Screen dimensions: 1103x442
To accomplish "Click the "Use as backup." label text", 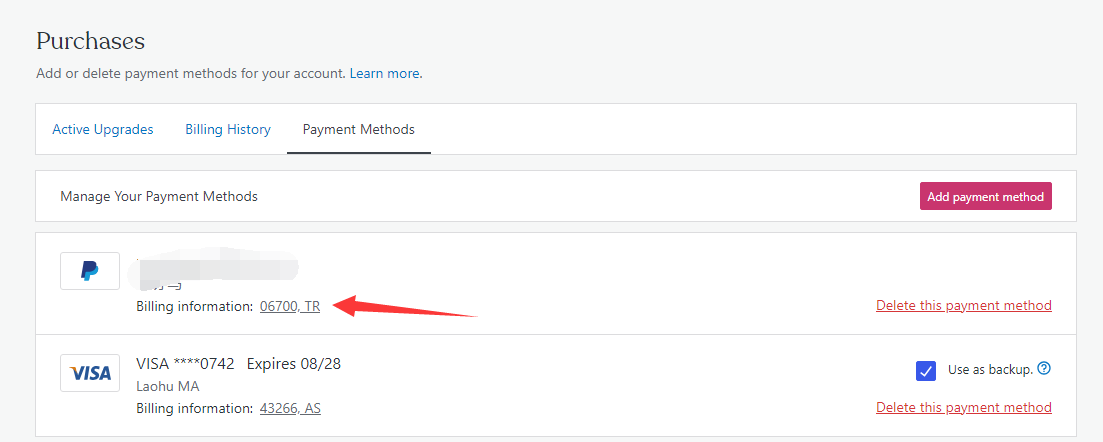I will pyautogui.click(x=989, y=370).
